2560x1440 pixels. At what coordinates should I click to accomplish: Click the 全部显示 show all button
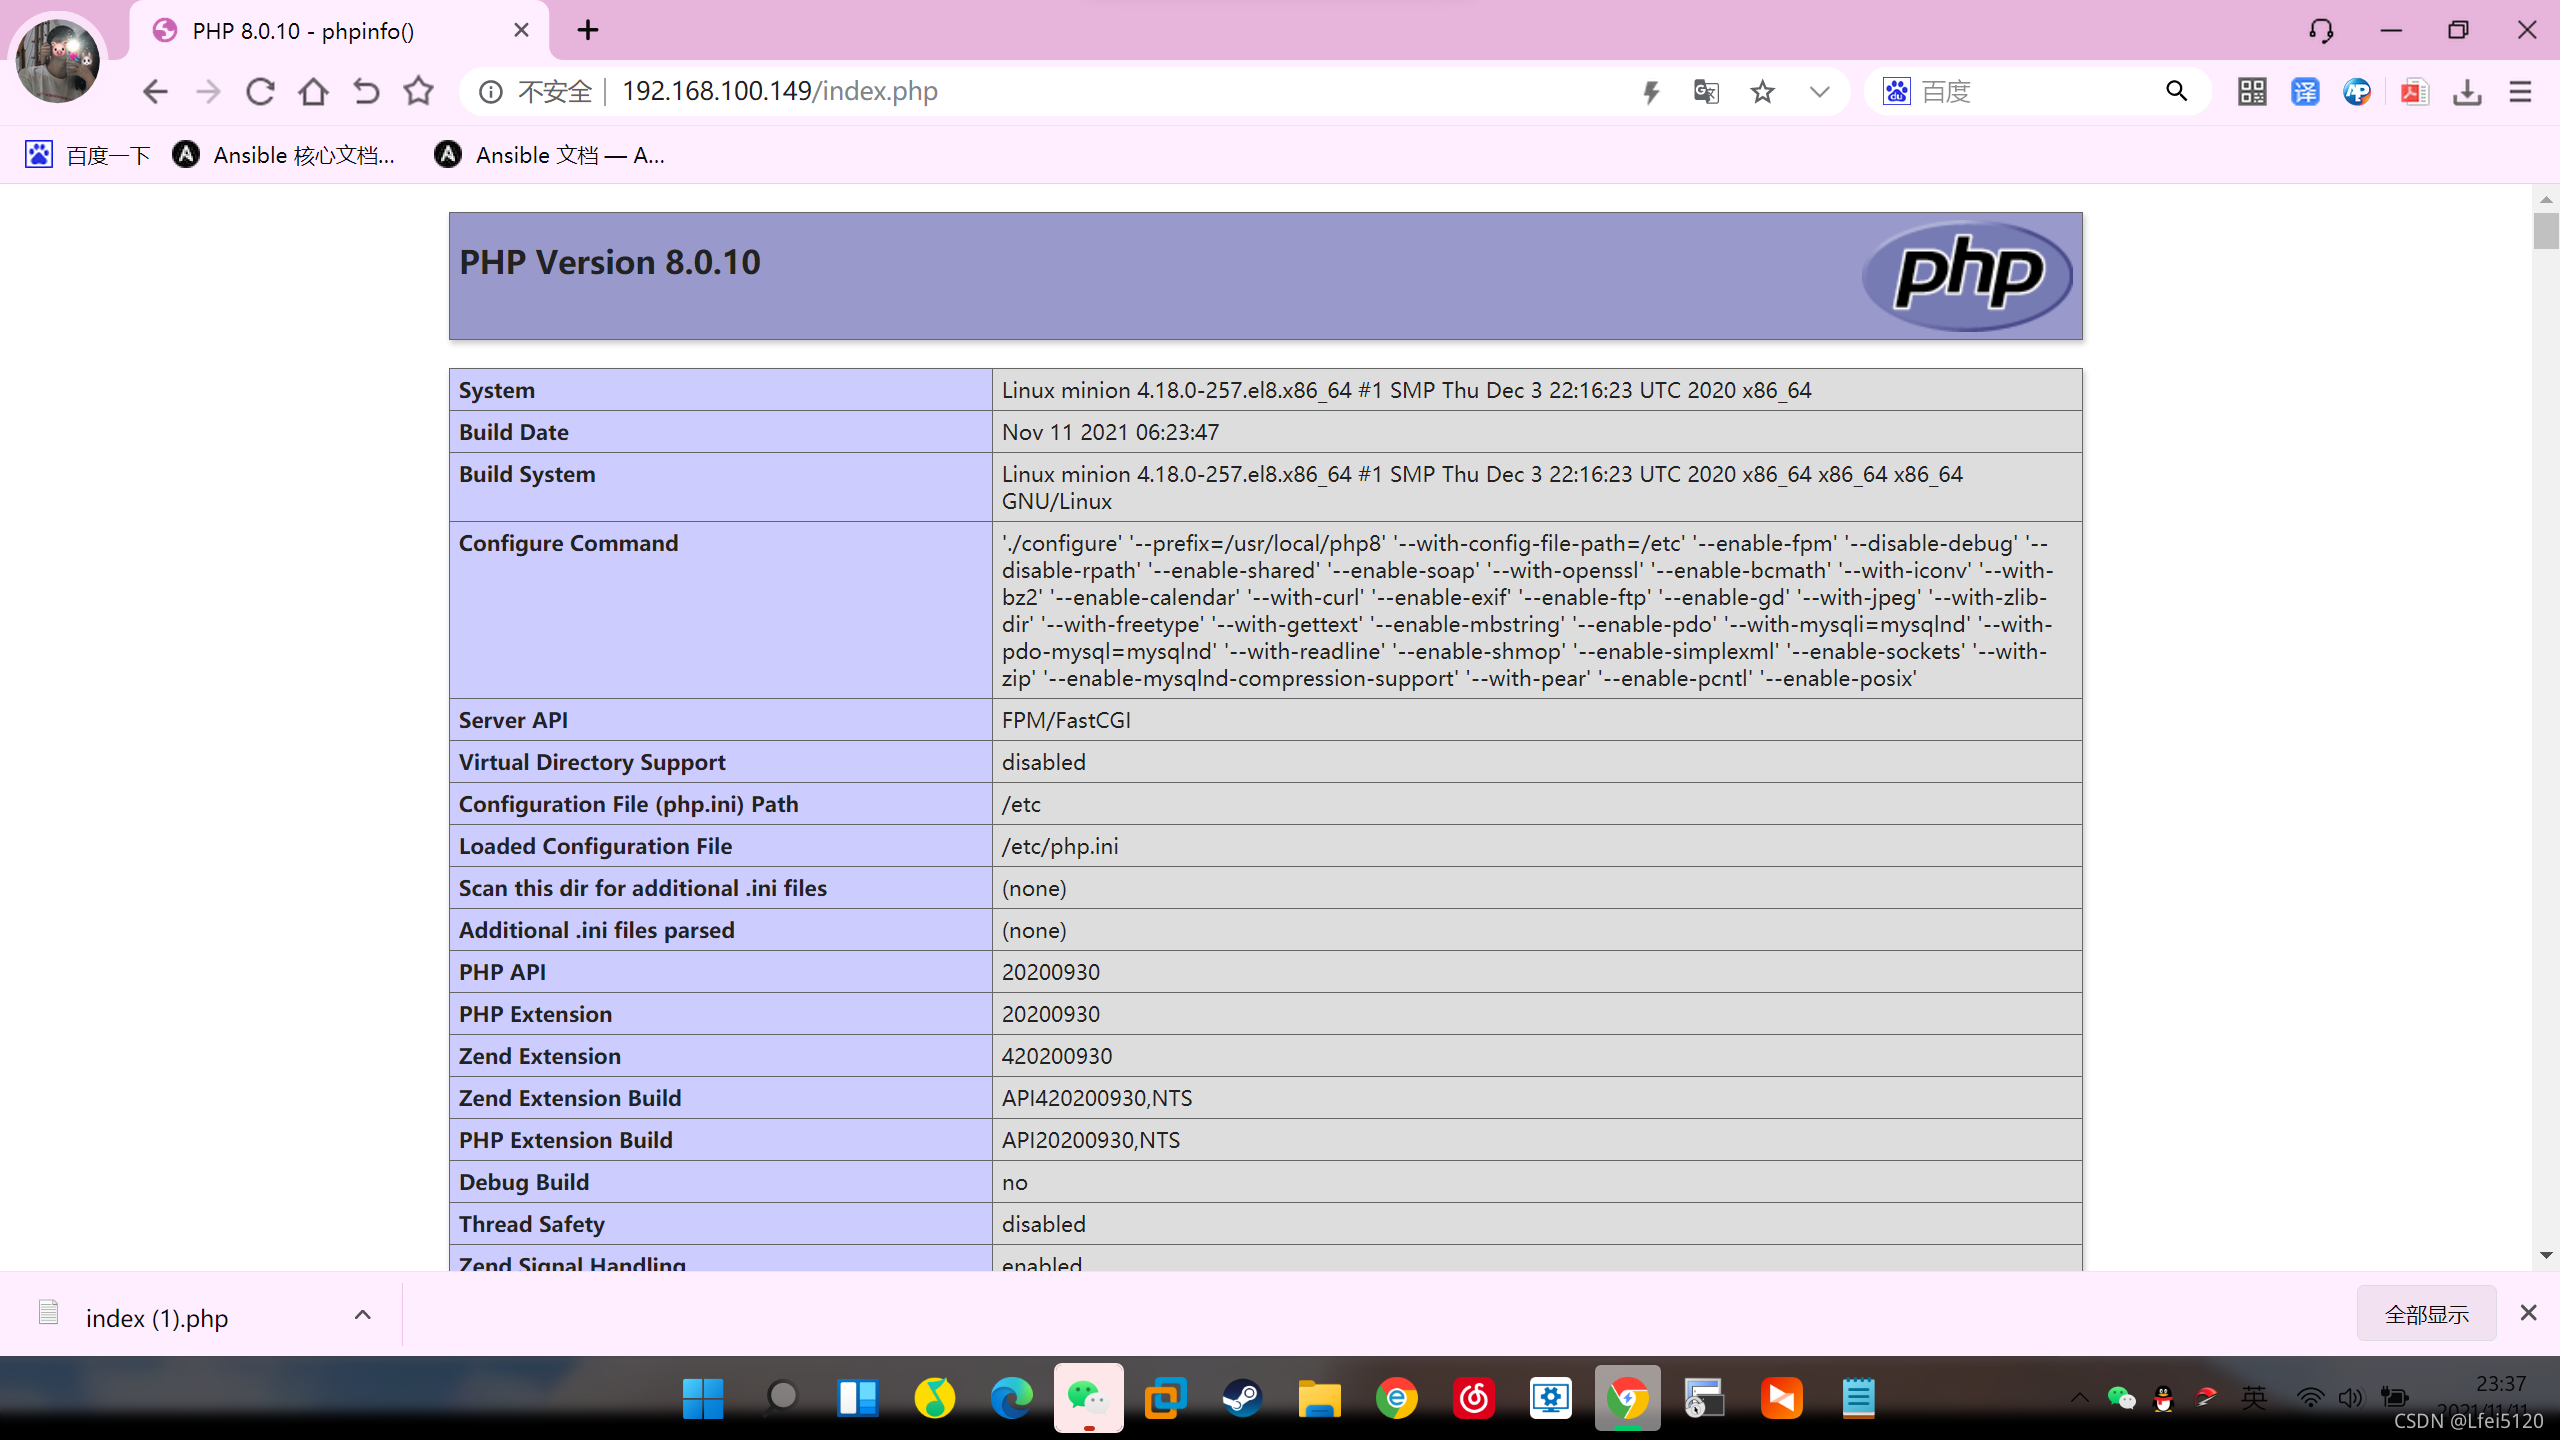tap(2426, 1314)
